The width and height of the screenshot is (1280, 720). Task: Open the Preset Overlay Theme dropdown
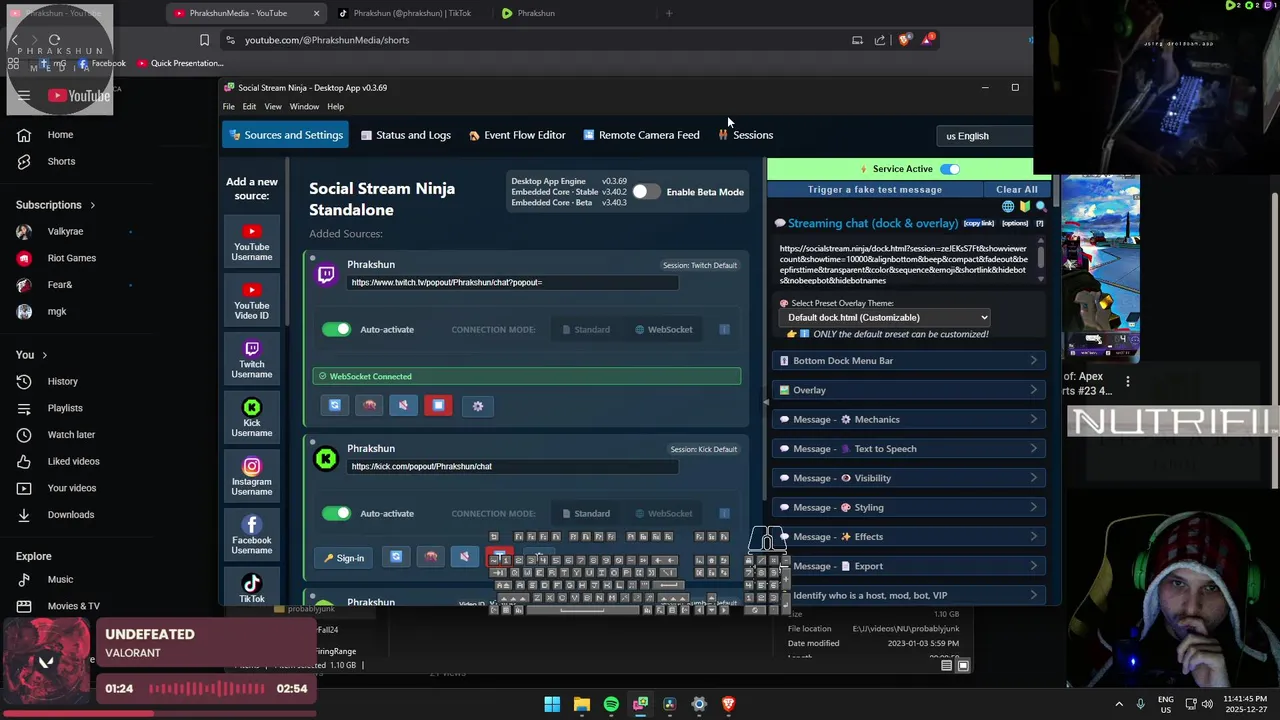(887, 318)
